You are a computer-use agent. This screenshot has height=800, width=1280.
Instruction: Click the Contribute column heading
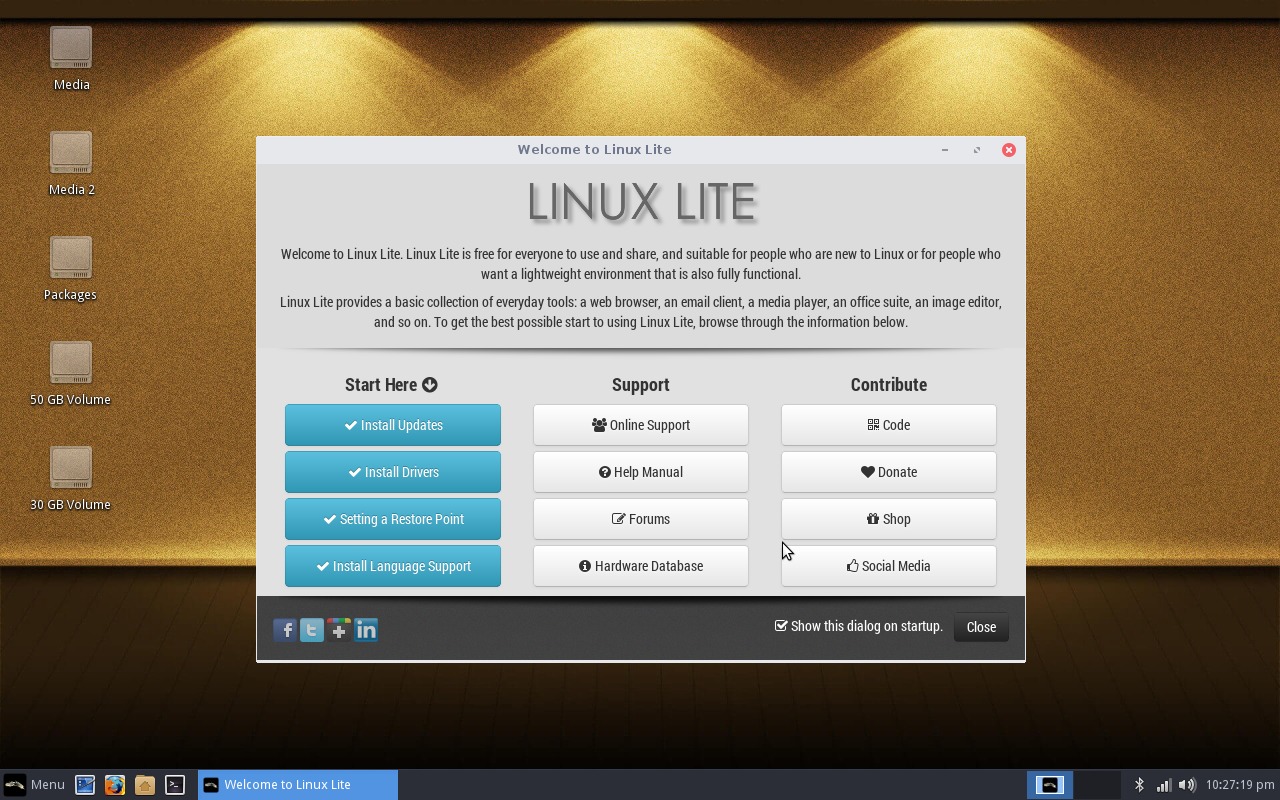tap(889, 385)
